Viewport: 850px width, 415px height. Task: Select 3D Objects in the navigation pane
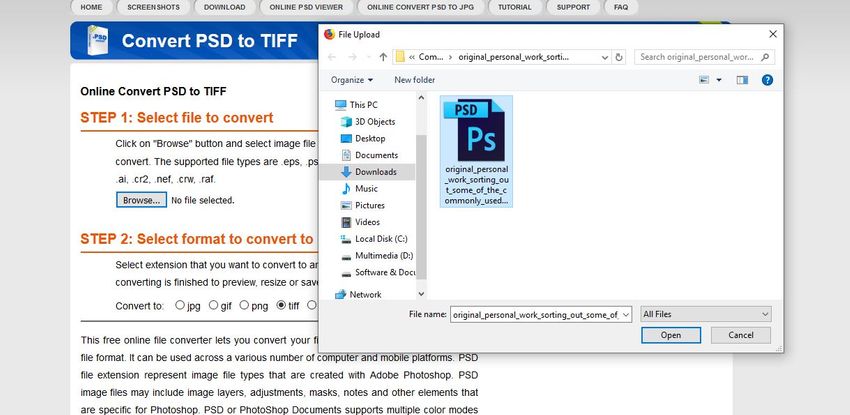(x=375, y=121)
